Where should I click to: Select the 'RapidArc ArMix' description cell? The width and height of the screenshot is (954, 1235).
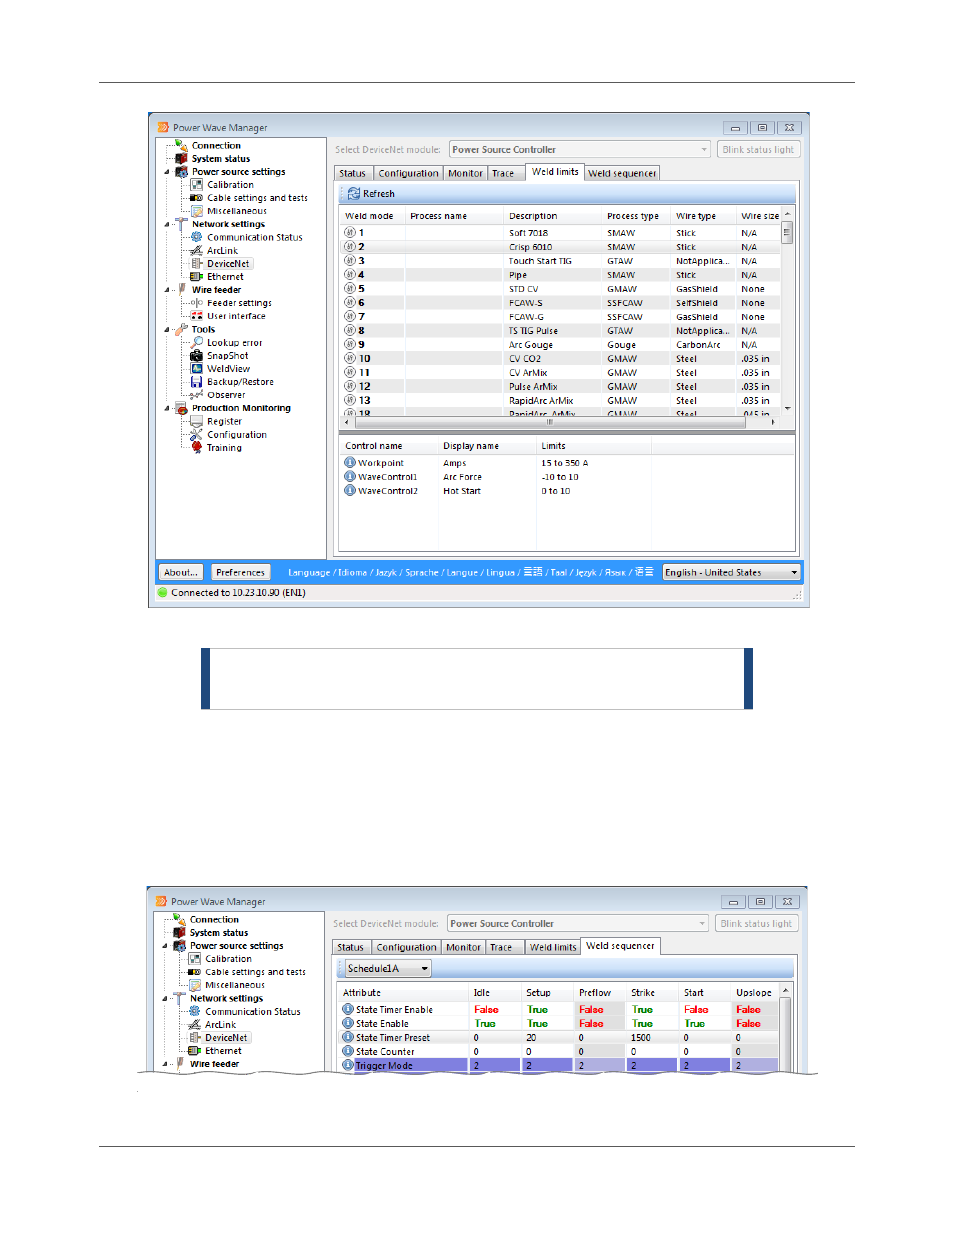pyautogui.click(x=541, y=401)
